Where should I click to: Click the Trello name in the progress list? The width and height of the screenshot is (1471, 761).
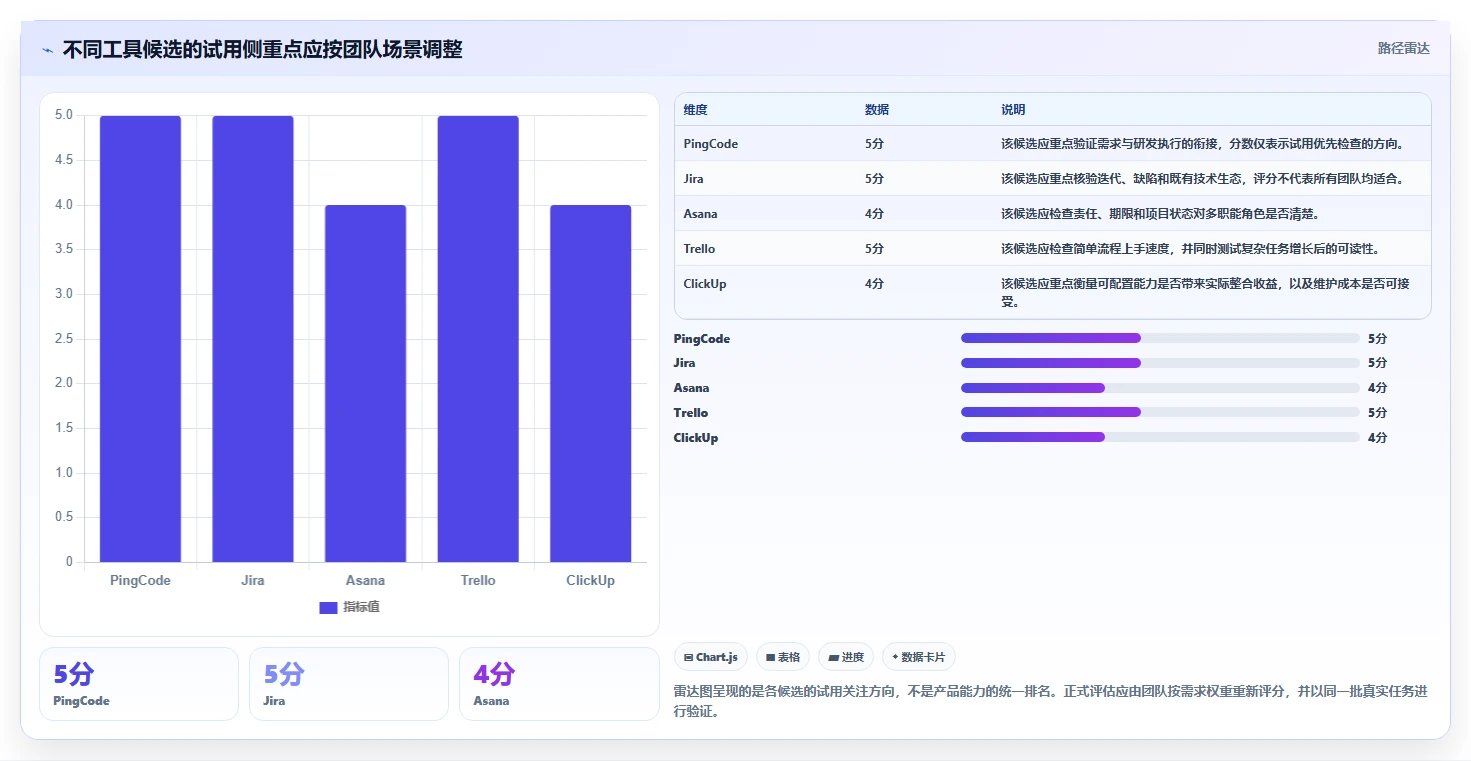pos(690,413)
